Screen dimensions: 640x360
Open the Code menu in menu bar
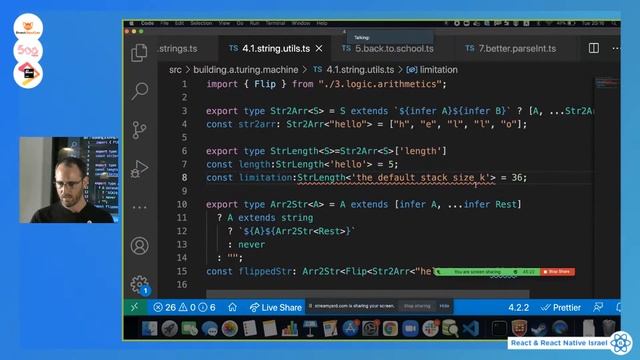[x=147, y=23]
